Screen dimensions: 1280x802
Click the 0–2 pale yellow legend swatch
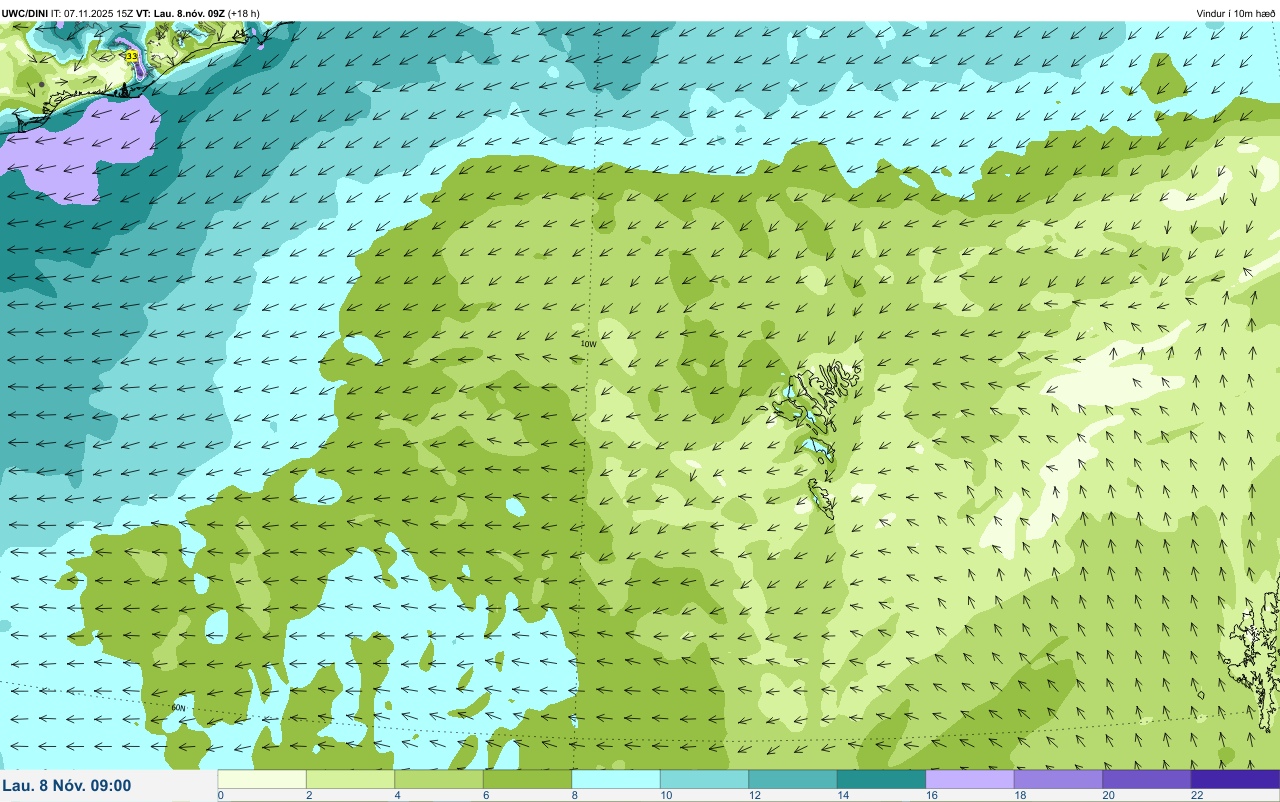pos(262,779)
